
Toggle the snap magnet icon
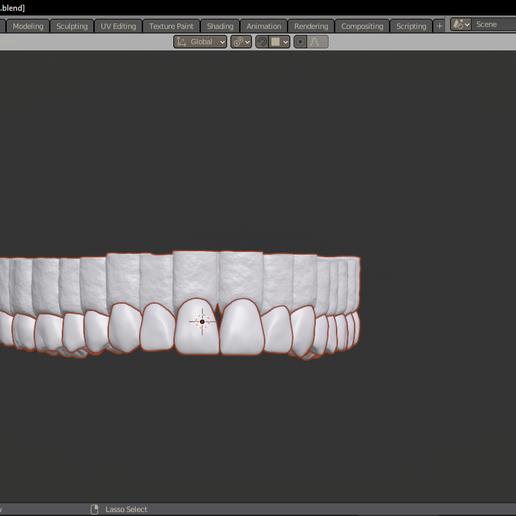[x=262, y=42]
